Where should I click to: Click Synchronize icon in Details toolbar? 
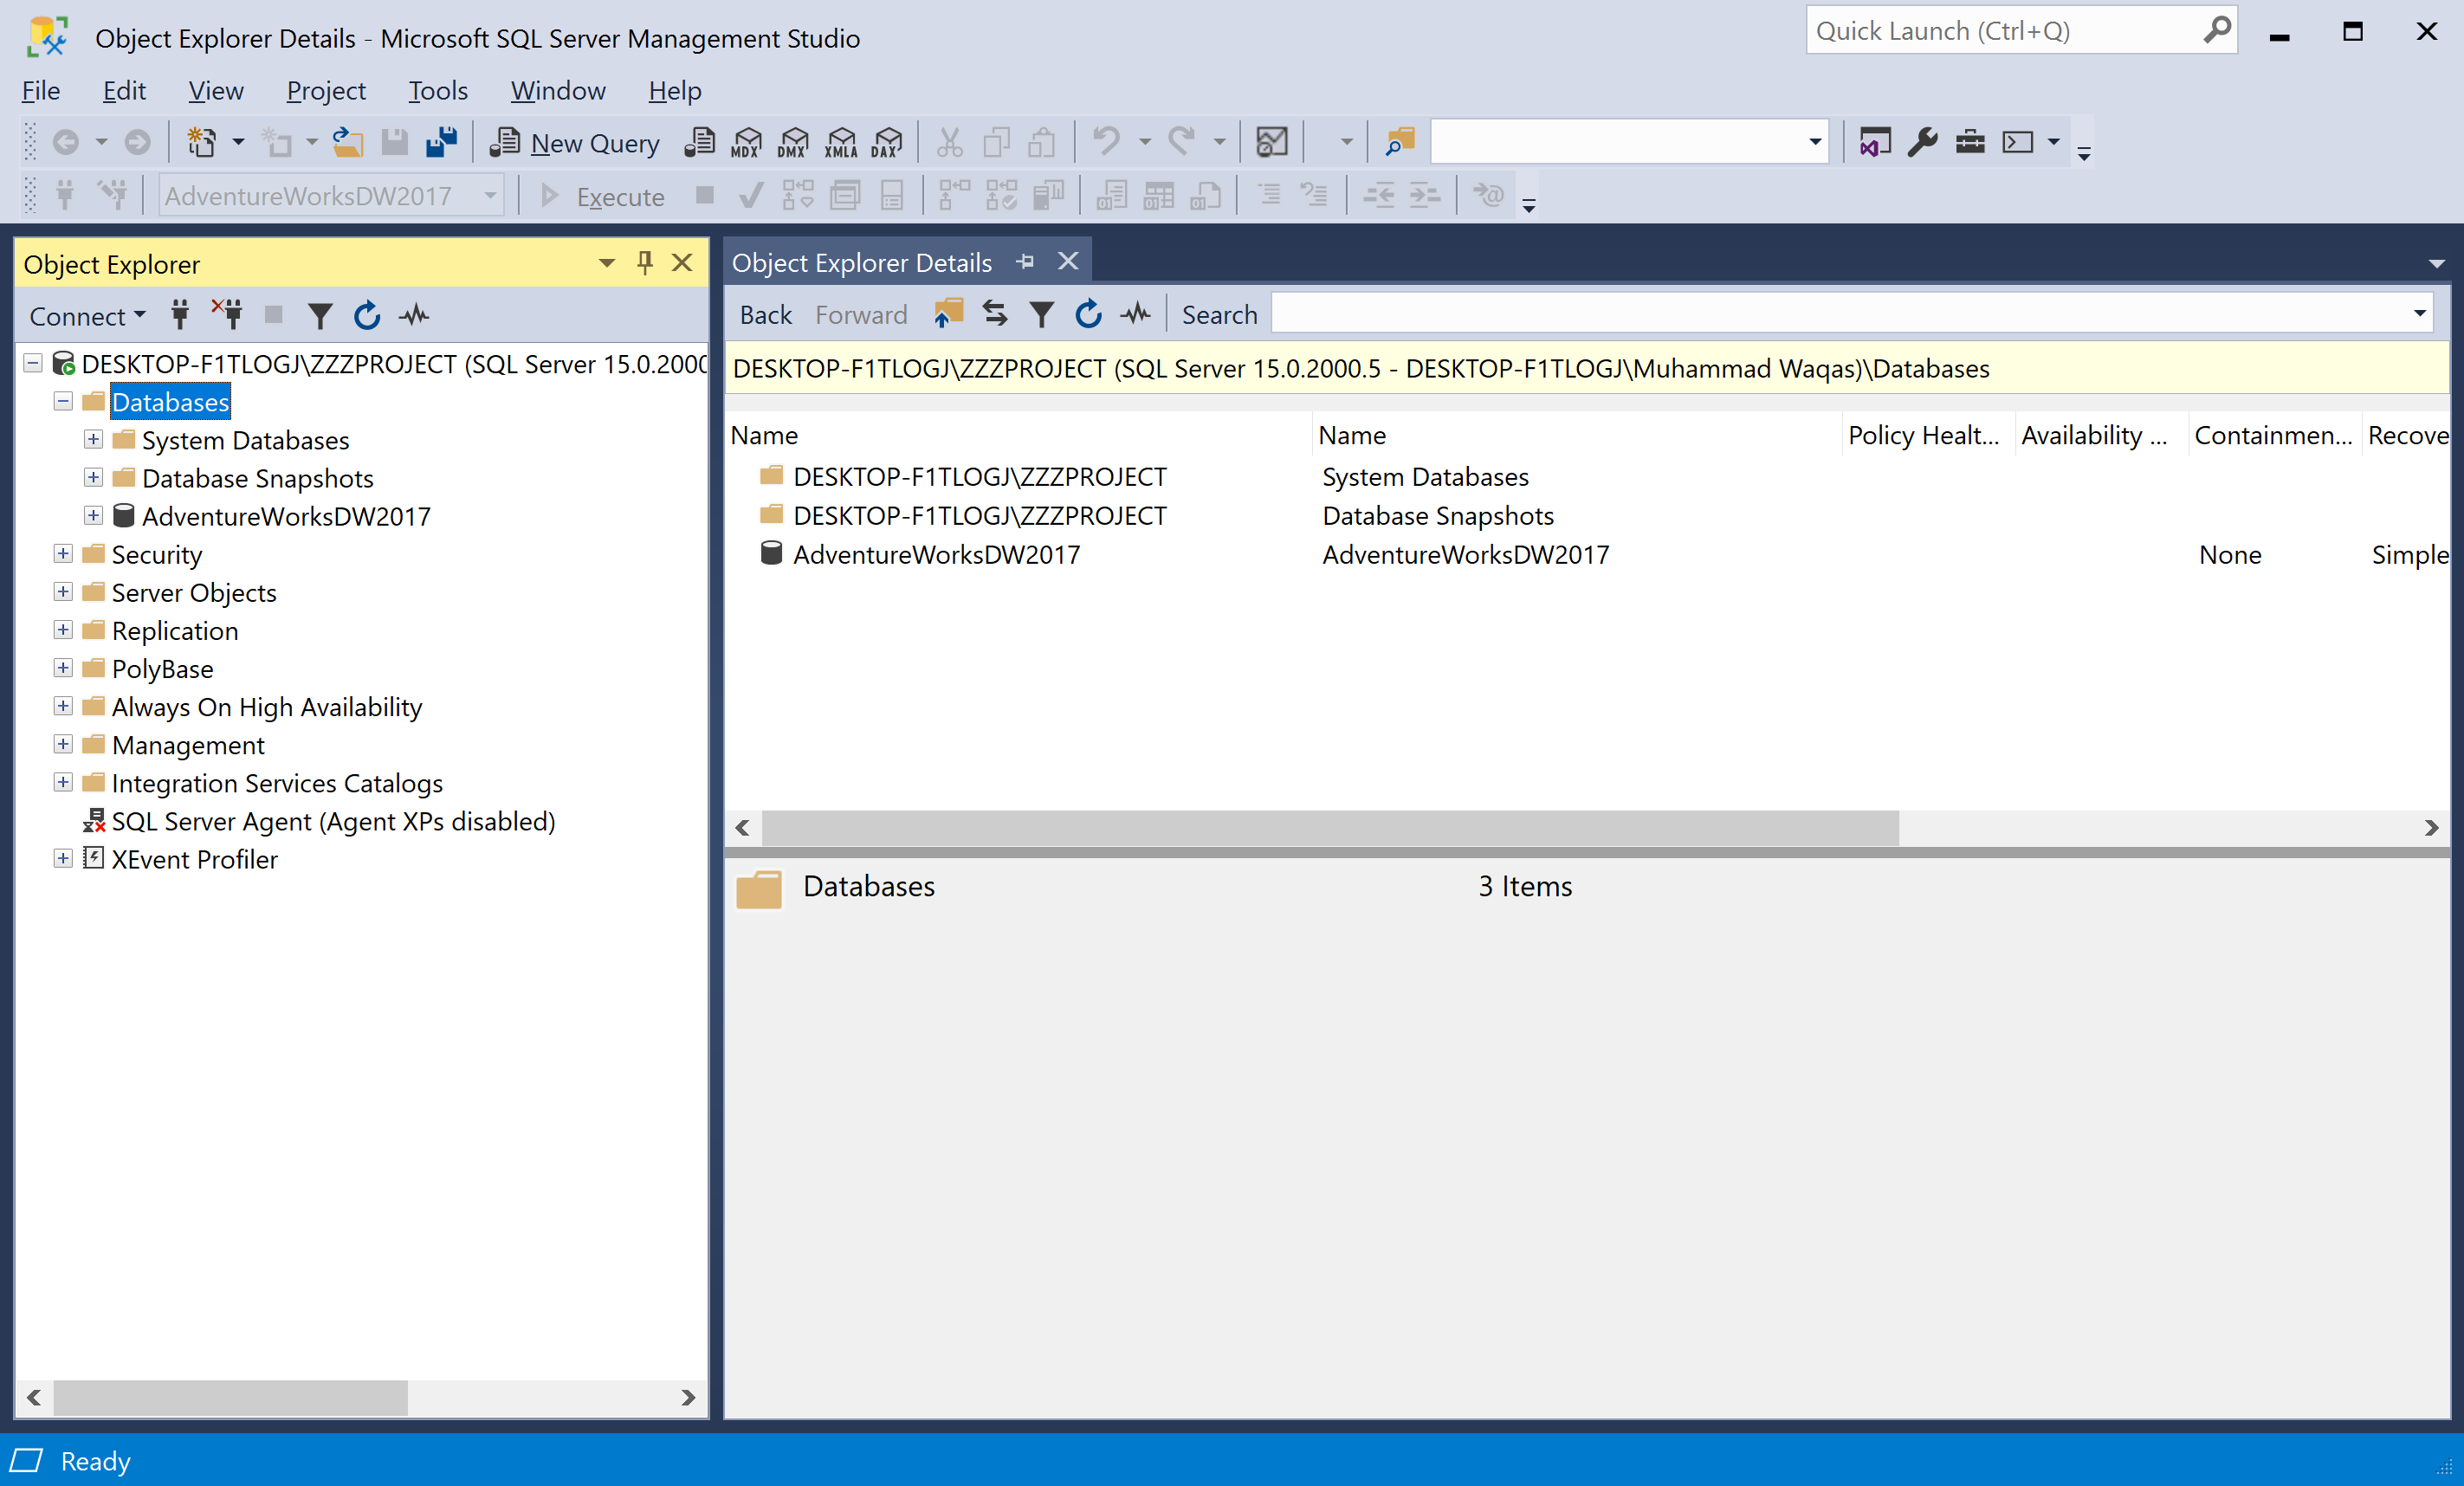pyautogui.click(x=994, y=314)
